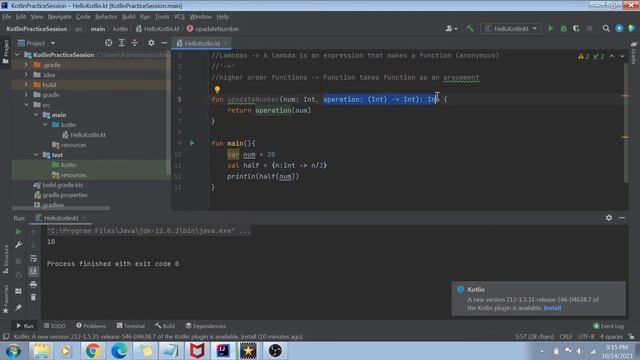Select gradle.properties in the project tree
Screen dimensions: 640x360
(61, 195)
